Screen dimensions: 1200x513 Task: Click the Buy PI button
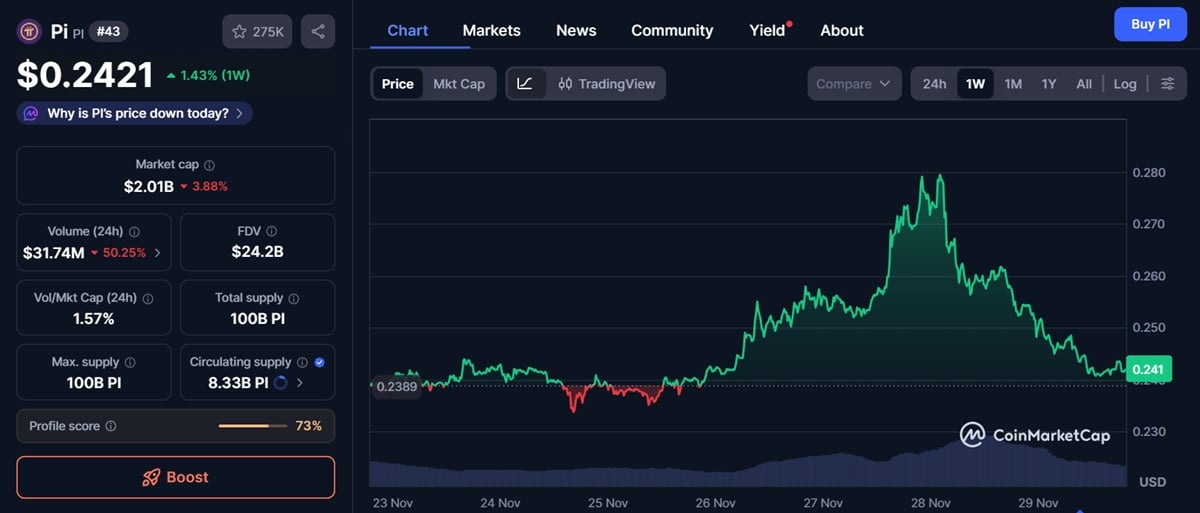pos(1150,24)
